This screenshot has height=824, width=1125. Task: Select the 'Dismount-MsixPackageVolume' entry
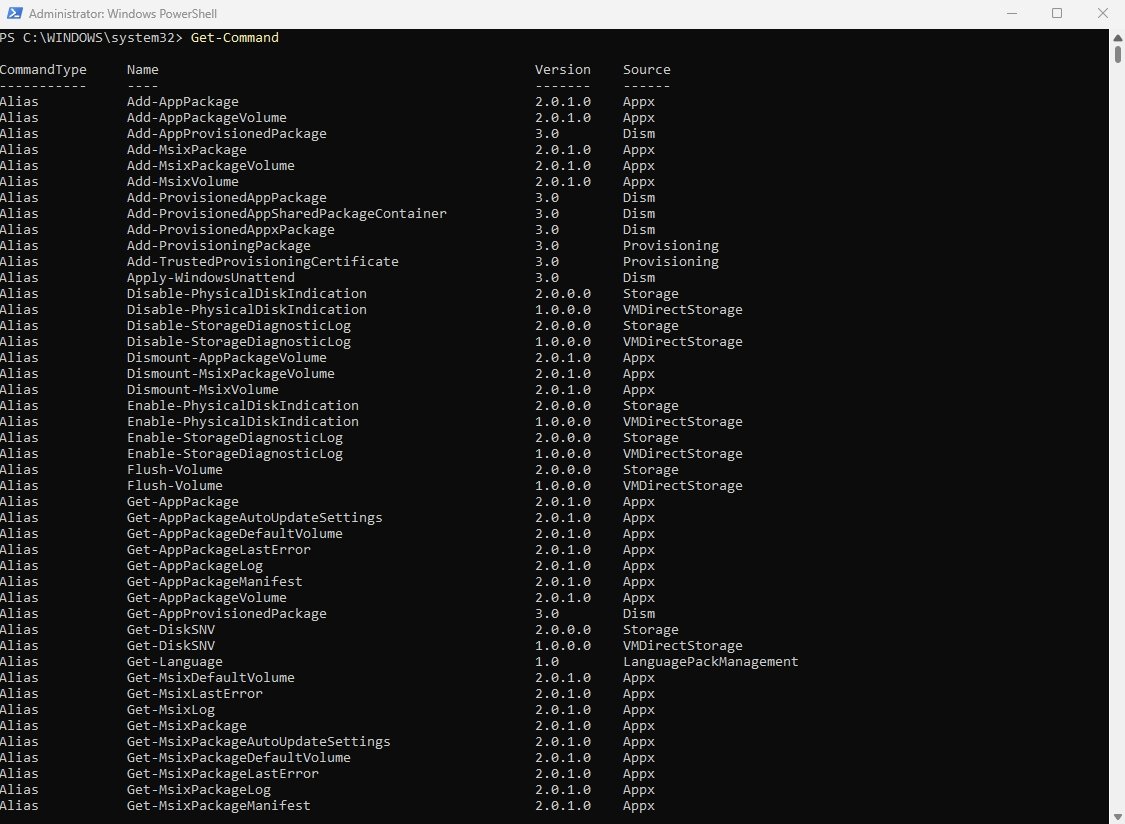pos(231,374)
